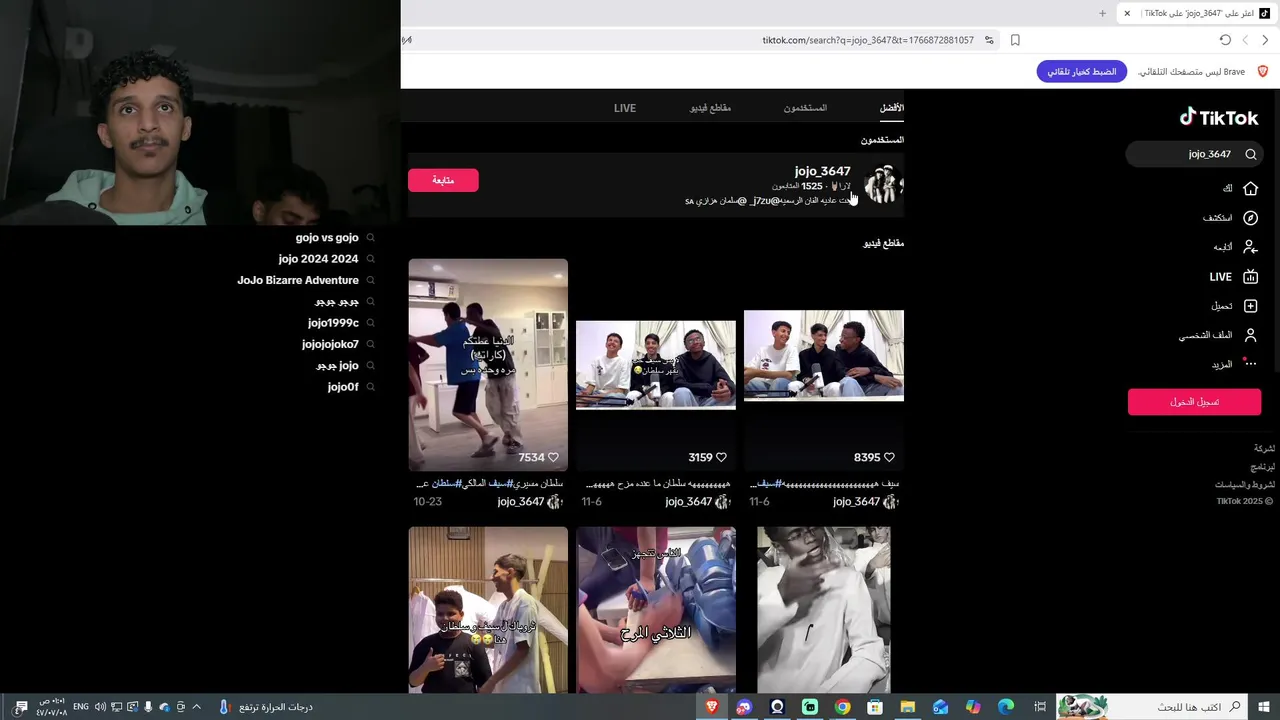Viewport: 1280px width, 720px height.
Task: Select suggestion 'jojo0f'
Action: tap(343, 387)
